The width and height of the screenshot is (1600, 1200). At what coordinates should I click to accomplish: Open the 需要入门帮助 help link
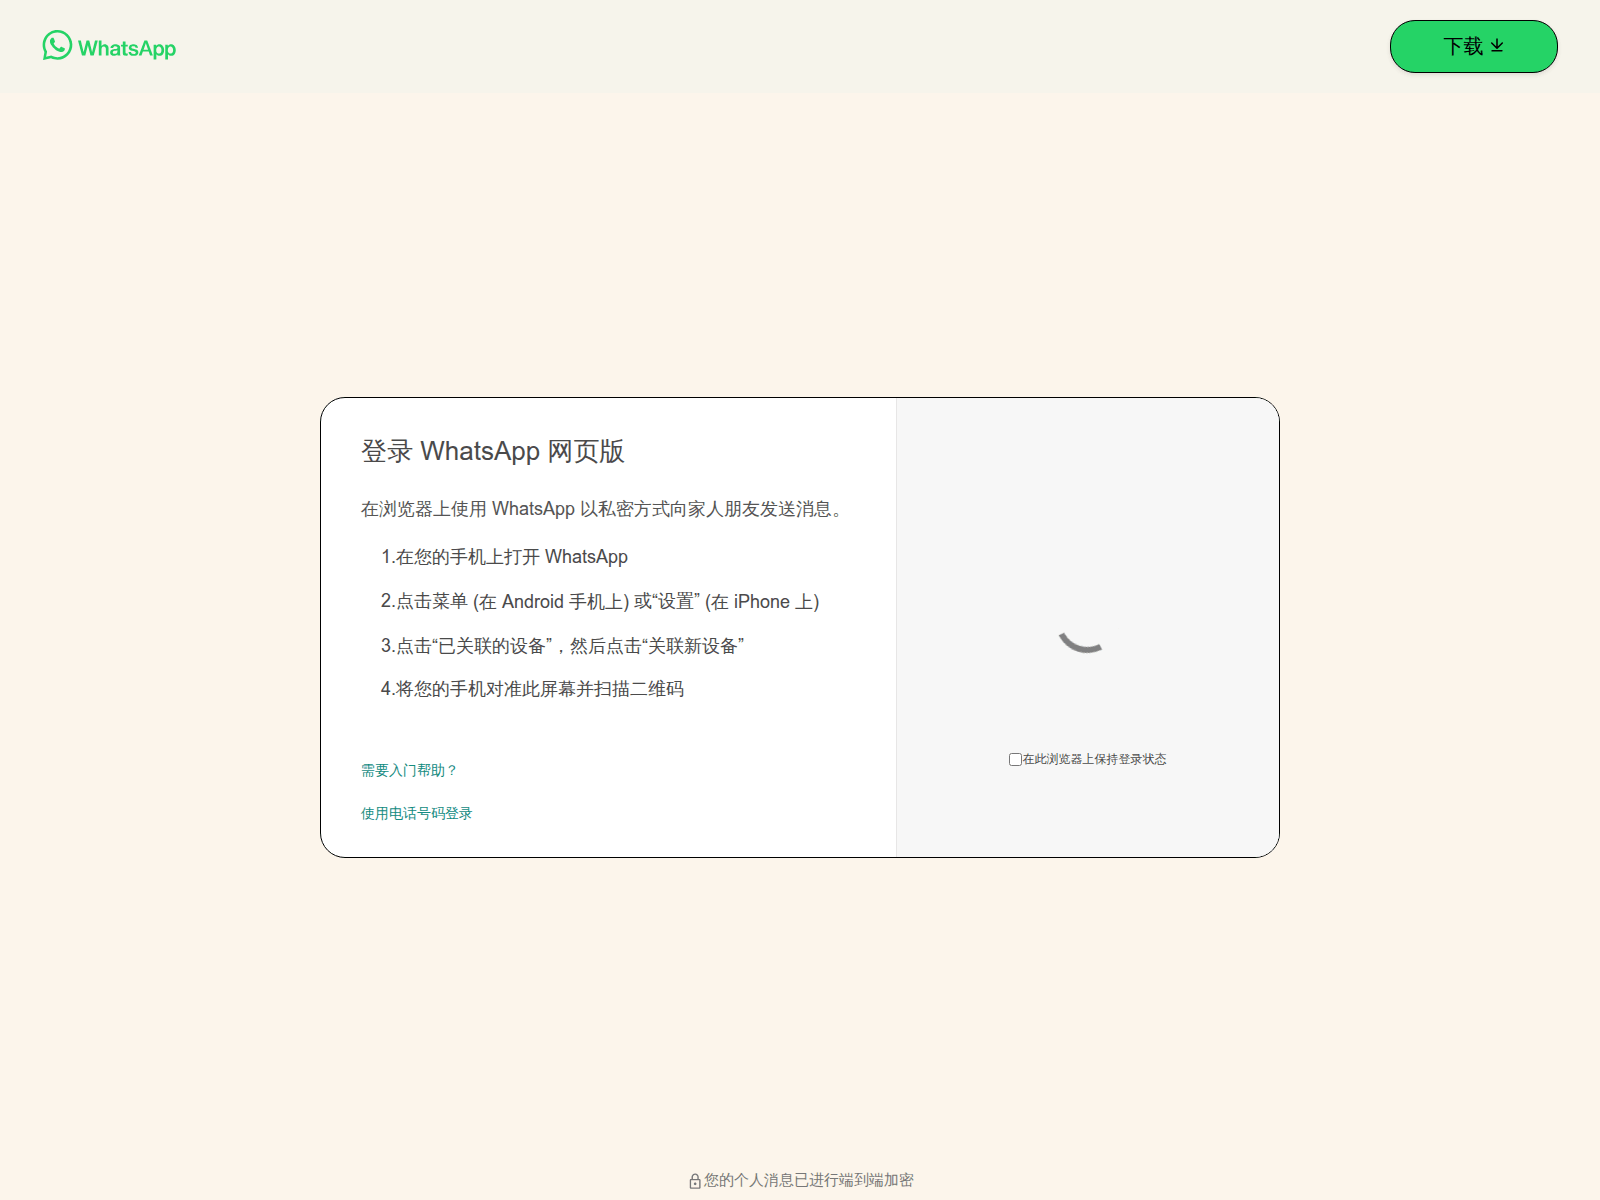[407, 770]
